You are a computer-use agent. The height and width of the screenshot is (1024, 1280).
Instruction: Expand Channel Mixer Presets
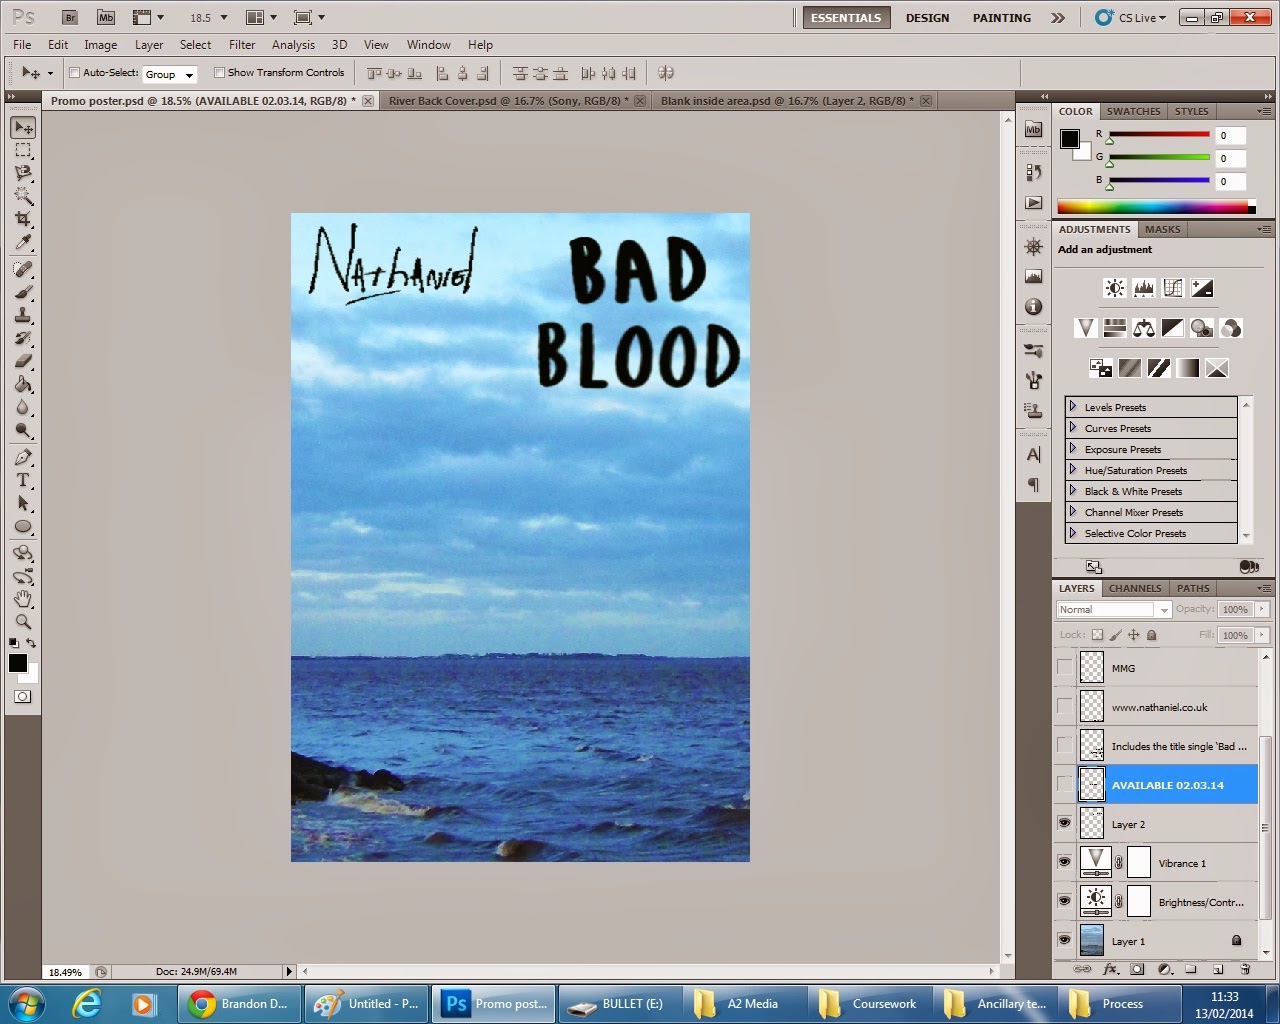point(1072,512)
